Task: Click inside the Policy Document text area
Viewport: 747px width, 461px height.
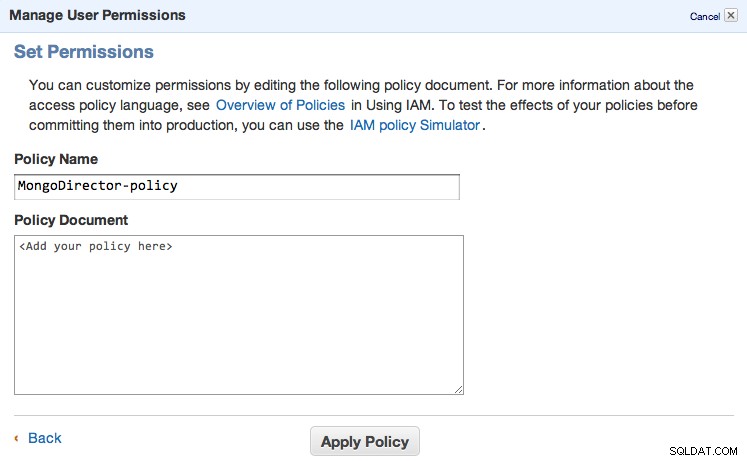Action: point(239,315)
